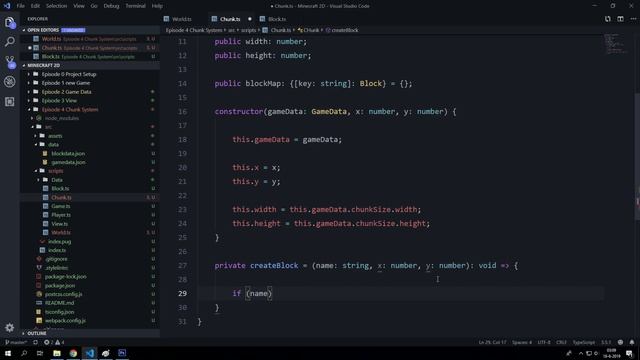Expand the Episode 1 new Game folder
This screenshot has height=360, width=640.
coord(66,83)
